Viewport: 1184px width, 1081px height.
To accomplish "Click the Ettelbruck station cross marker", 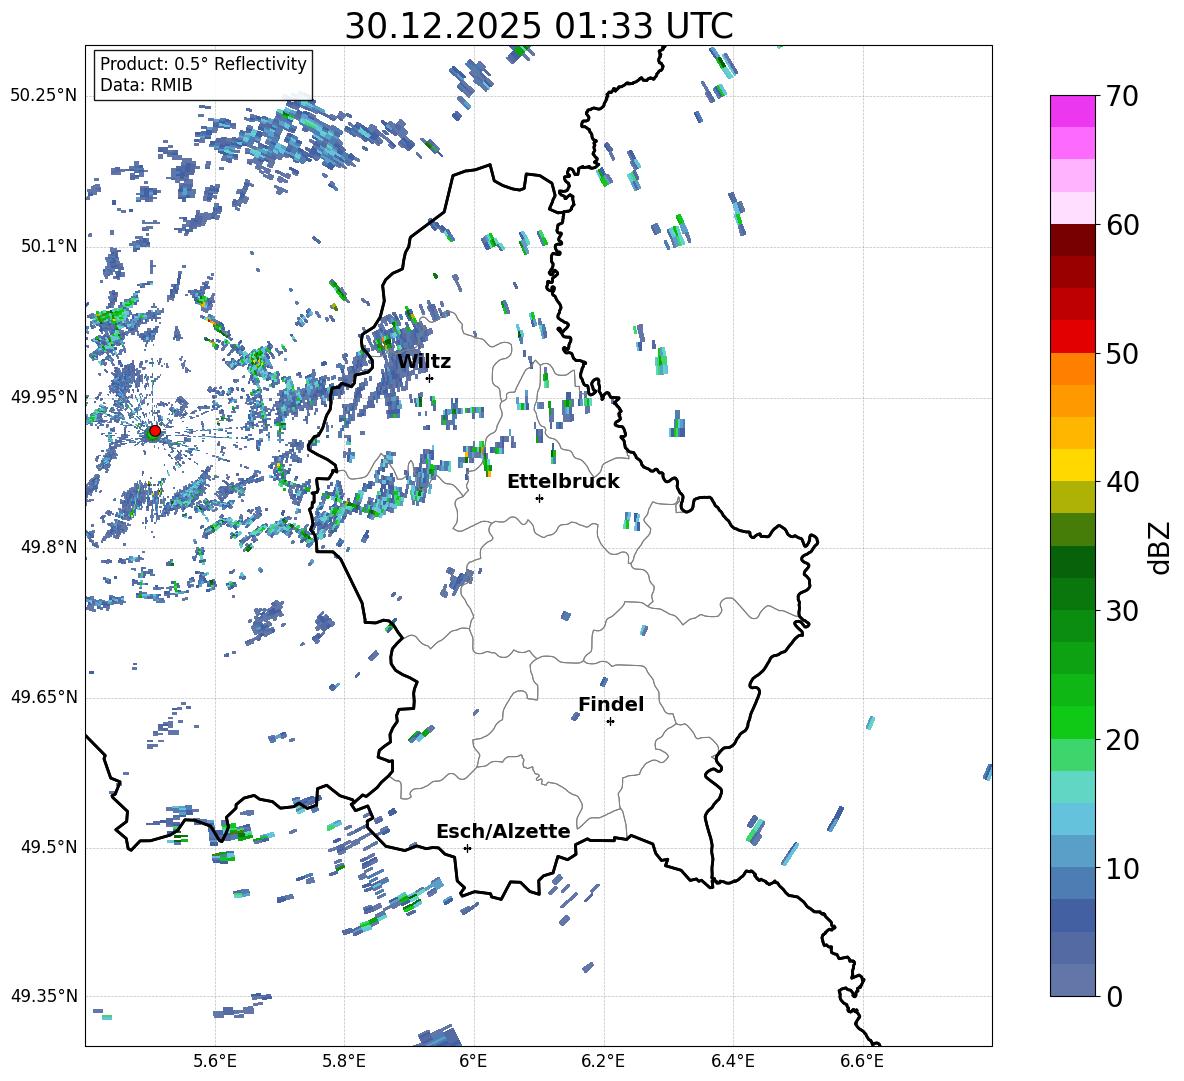I will [539, 498].
